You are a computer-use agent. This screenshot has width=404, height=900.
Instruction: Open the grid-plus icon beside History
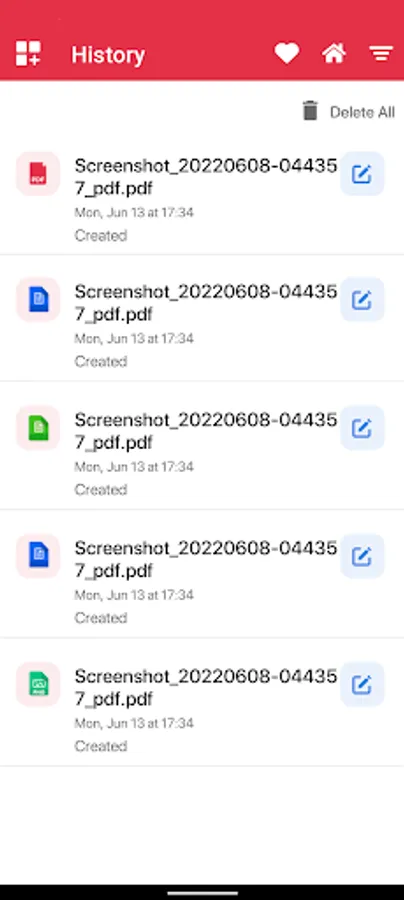click(28, 54)
